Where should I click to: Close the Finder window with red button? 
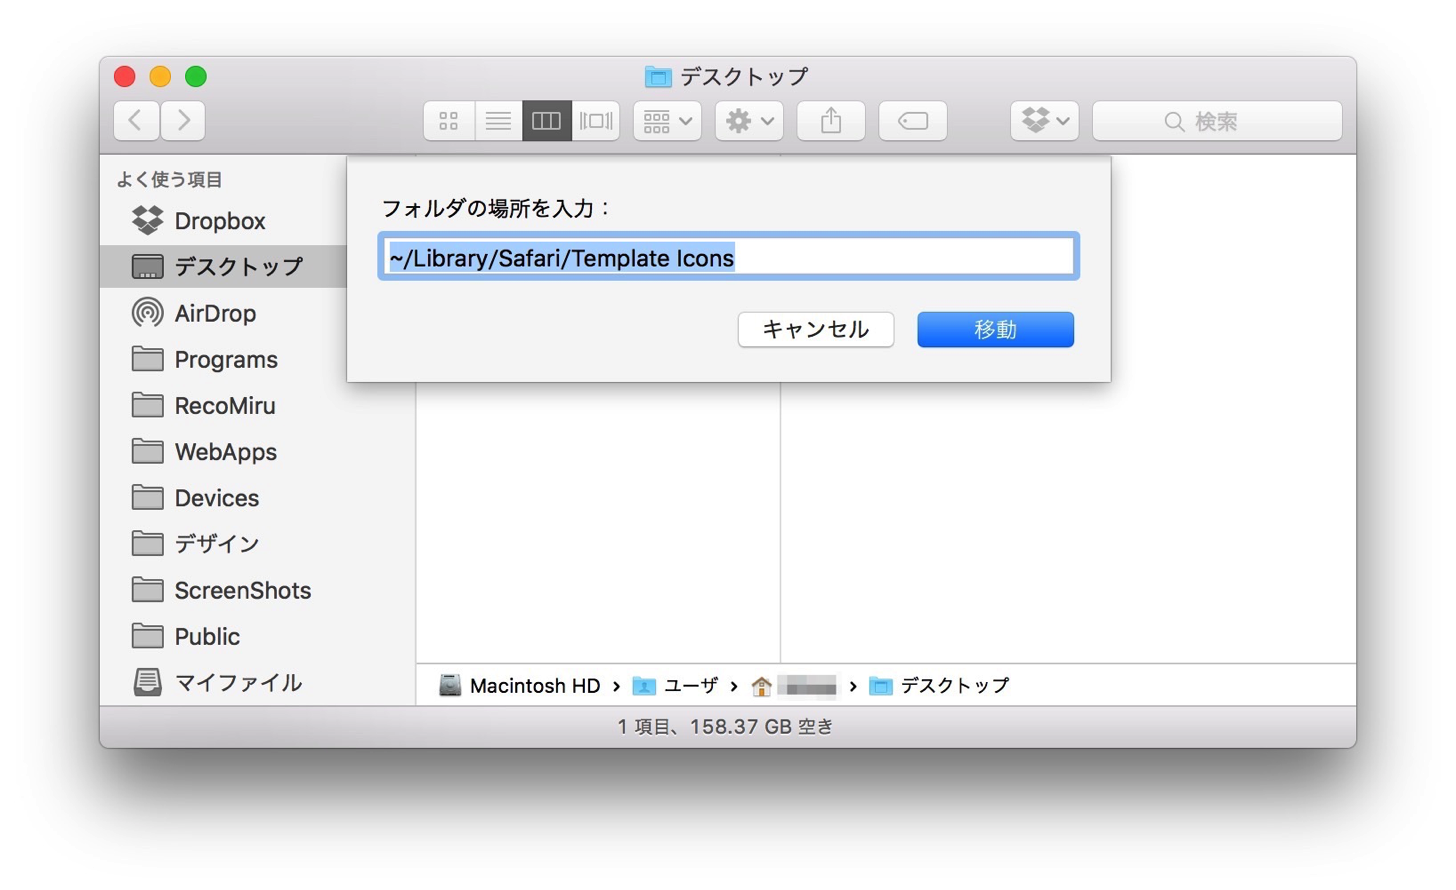125,76
